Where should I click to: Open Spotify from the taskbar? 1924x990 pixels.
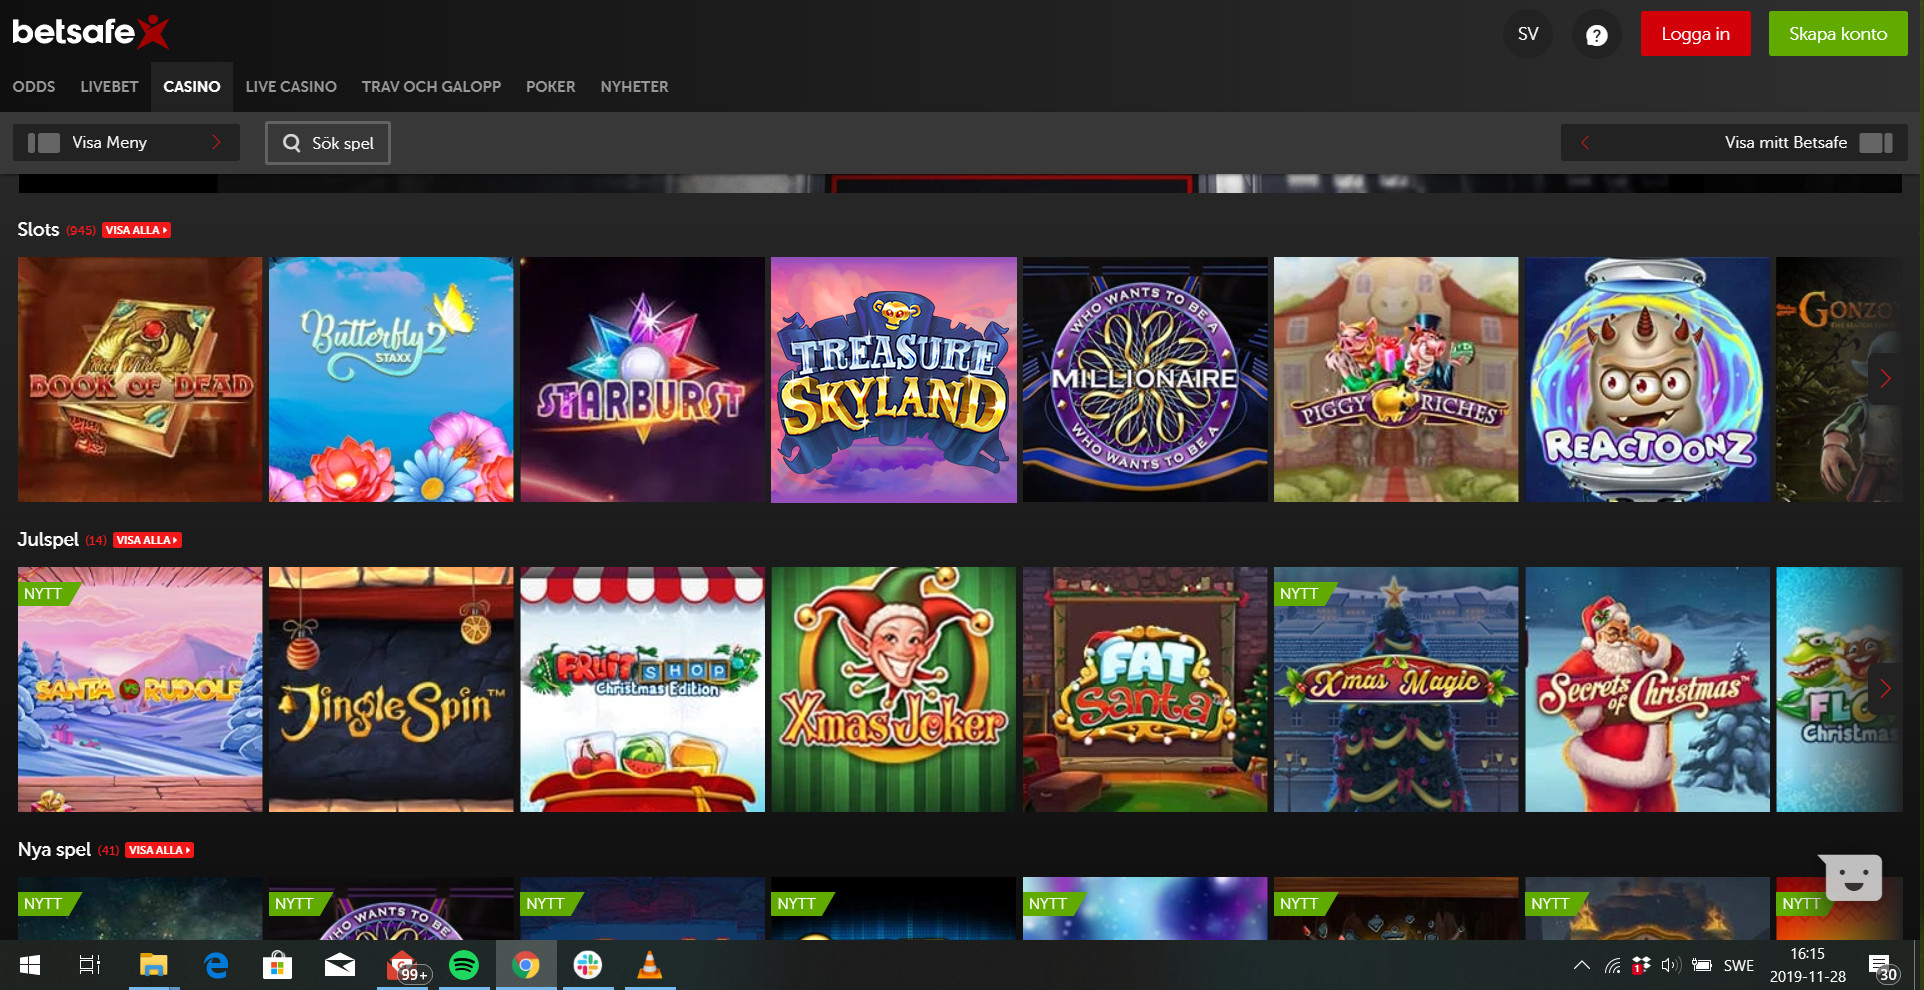464,965
